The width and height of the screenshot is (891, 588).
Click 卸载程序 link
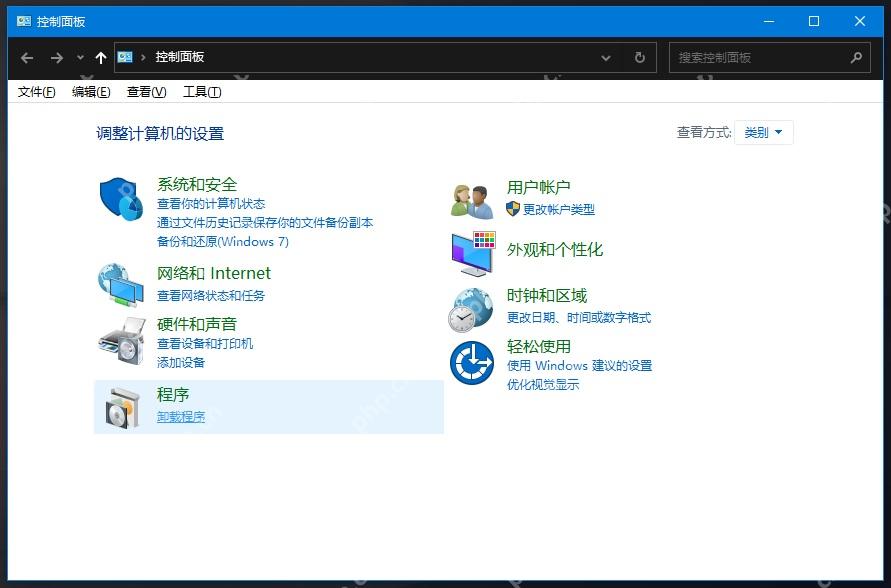point(181,416)
